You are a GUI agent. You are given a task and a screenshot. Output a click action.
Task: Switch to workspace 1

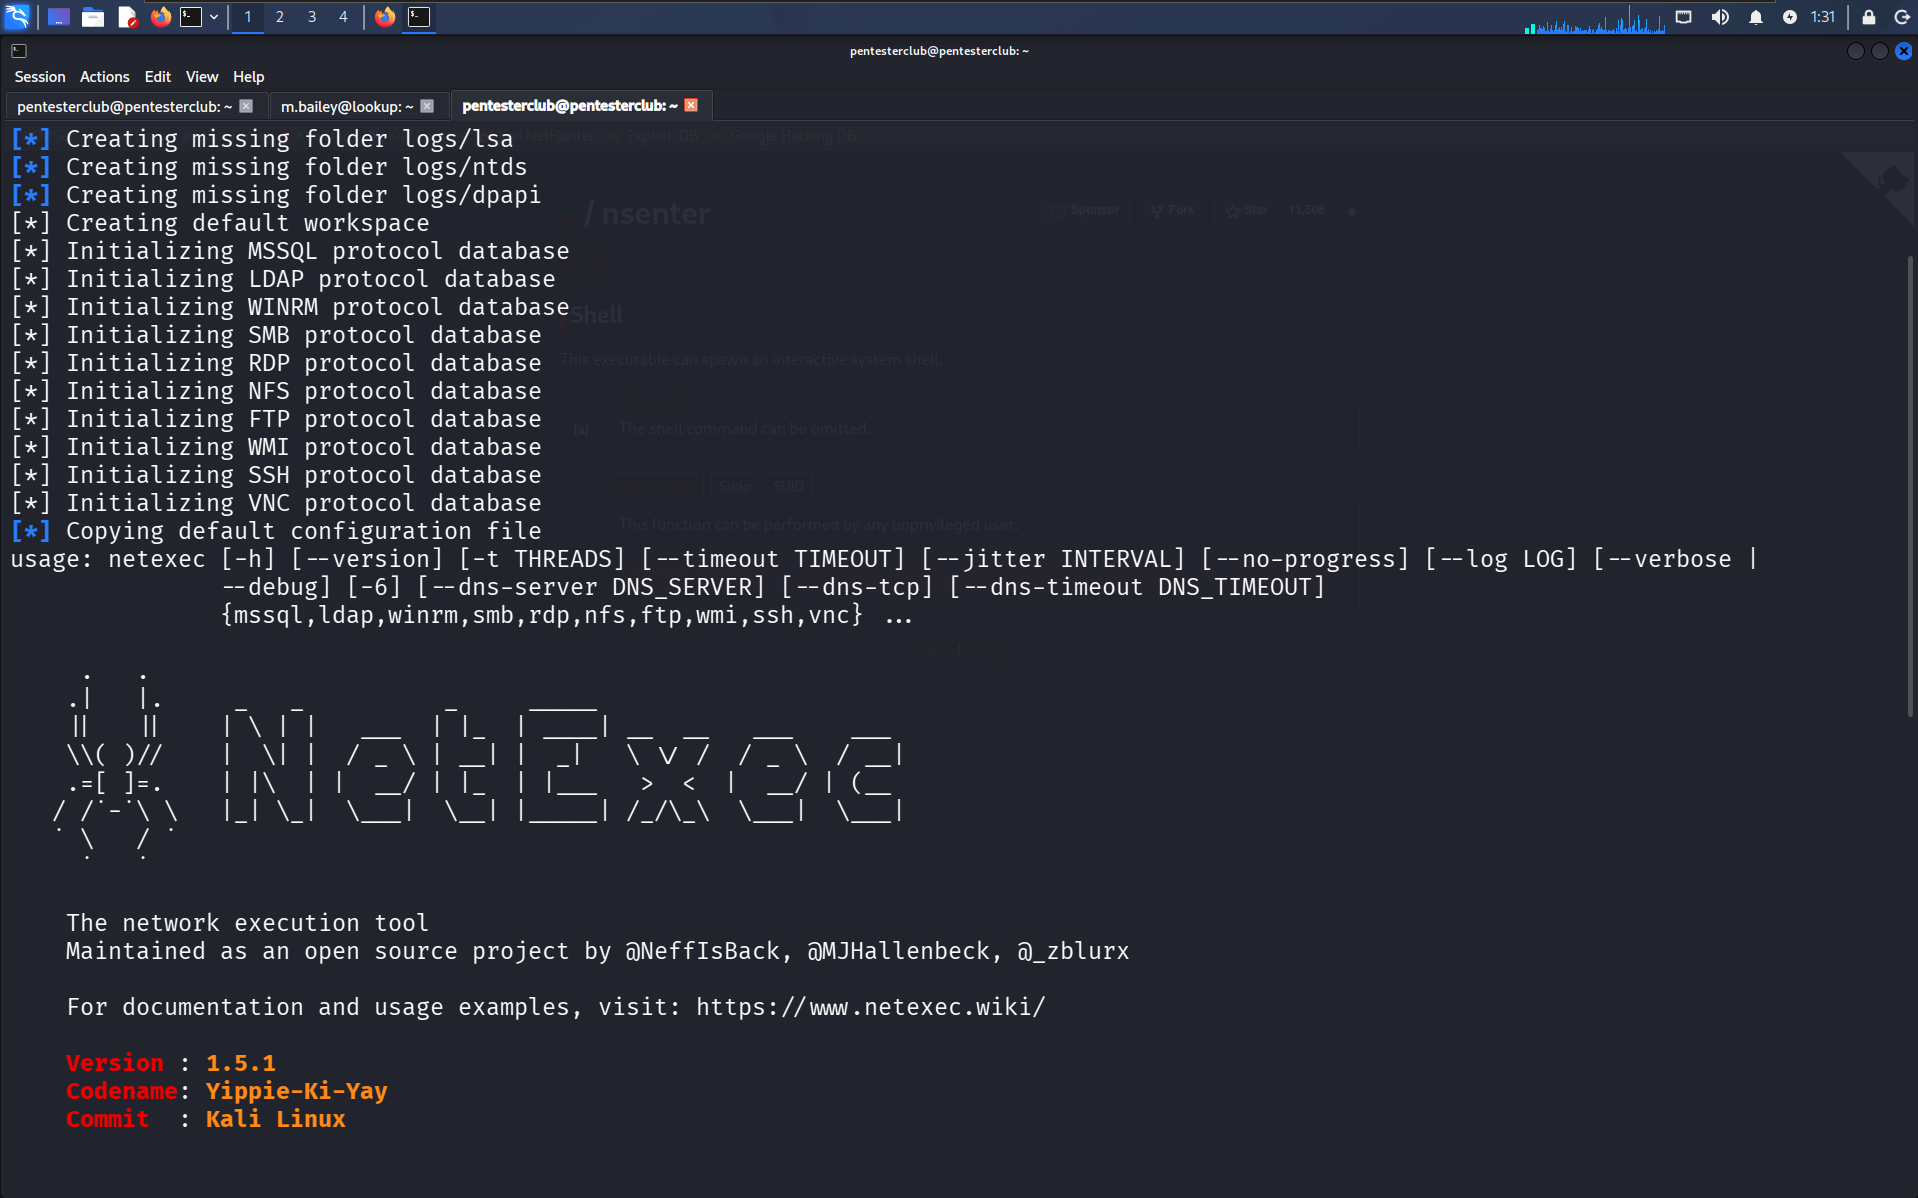tap(248, 17)
